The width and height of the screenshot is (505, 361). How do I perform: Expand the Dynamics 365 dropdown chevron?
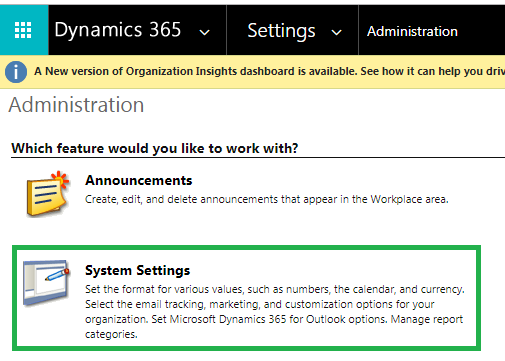(x=204, y=32)
